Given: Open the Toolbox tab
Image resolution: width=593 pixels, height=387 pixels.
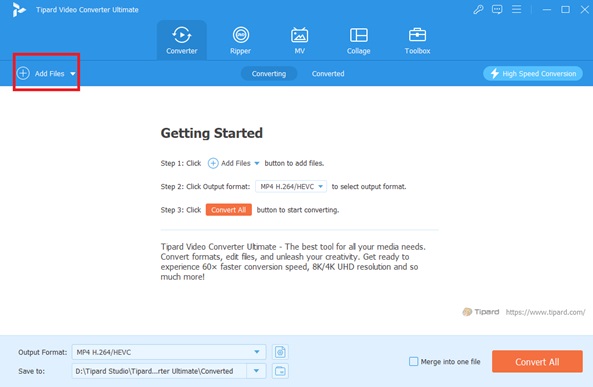Looking at the screenshot, I should pos(418,40).
